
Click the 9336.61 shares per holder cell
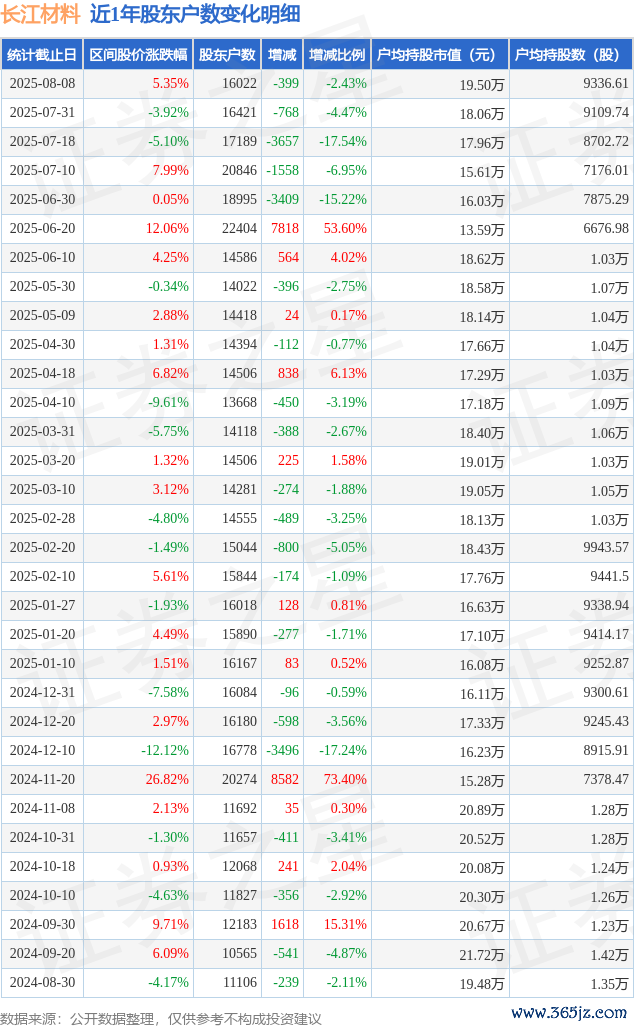[x=606, y=84]
